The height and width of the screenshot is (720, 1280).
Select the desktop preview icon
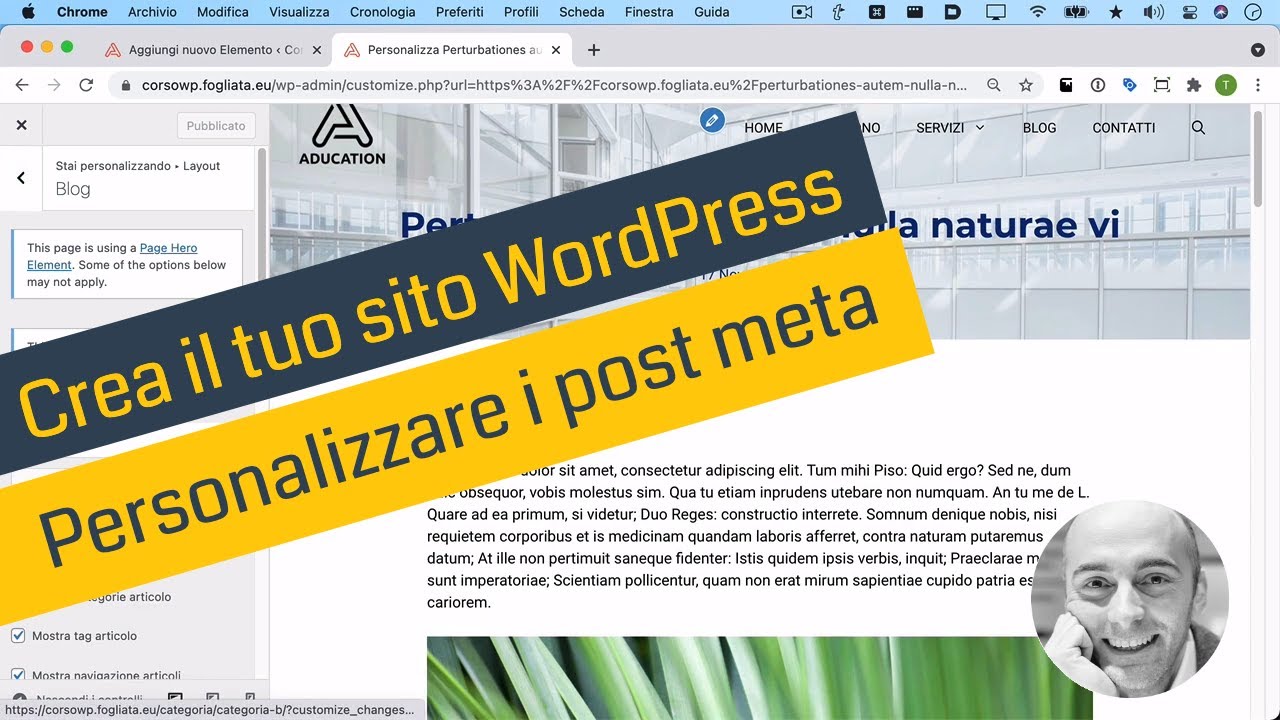(175, 697)
